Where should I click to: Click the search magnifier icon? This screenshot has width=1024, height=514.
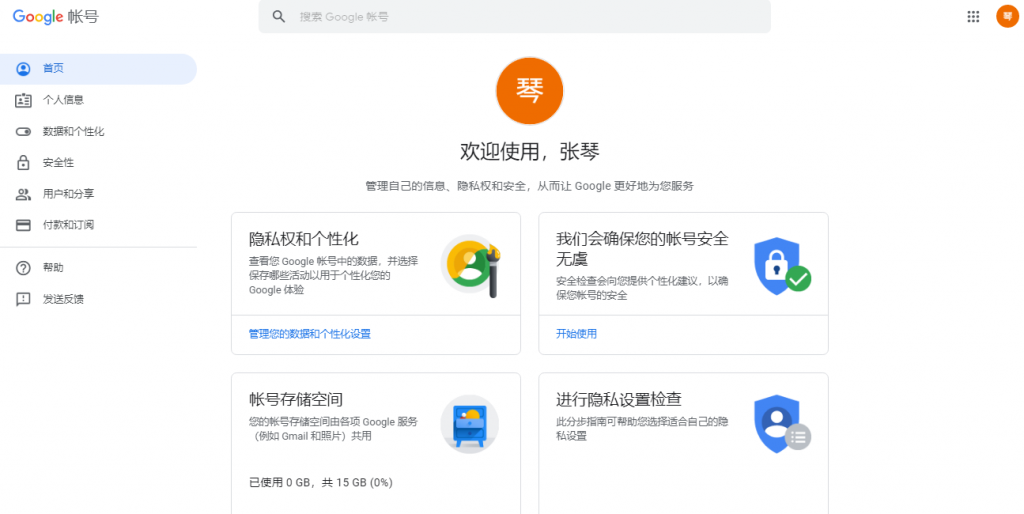point(279,16)
